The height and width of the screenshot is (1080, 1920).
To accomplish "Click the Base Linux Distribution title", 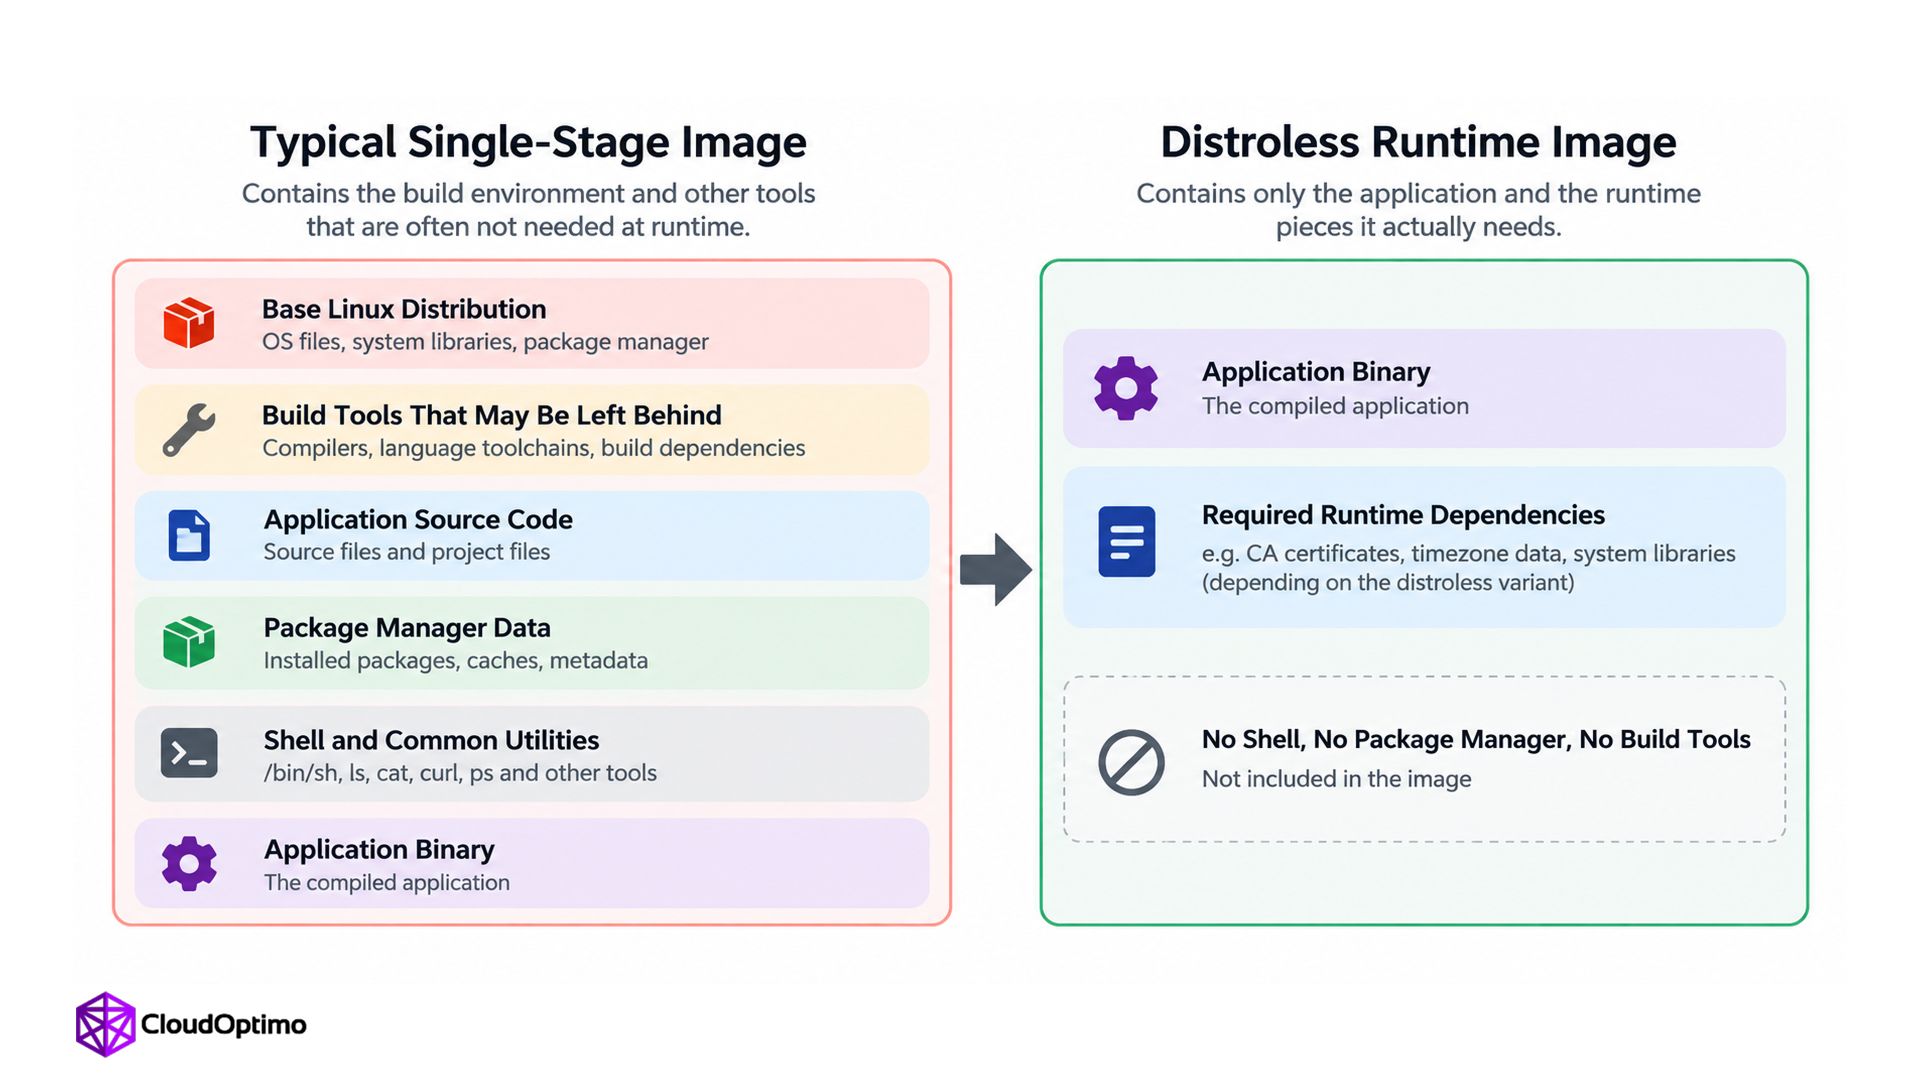I will (404, 309).
